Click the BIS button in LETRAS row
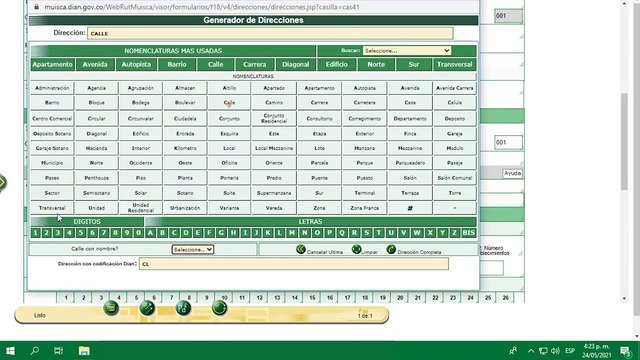Image resolution: width=640 pixels, height=360 pixels. click(469, 233)
